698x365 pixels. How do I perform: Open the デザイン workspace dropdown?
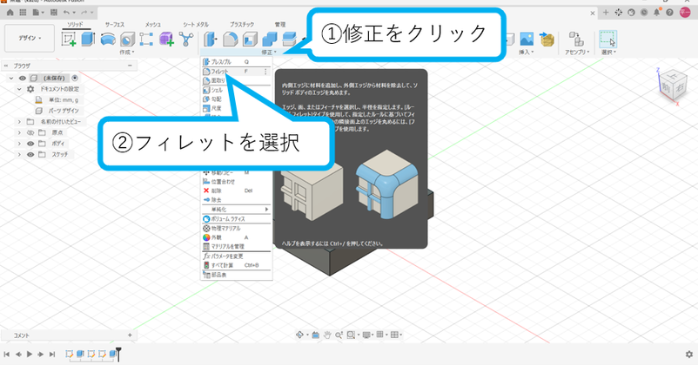[29, 38]
